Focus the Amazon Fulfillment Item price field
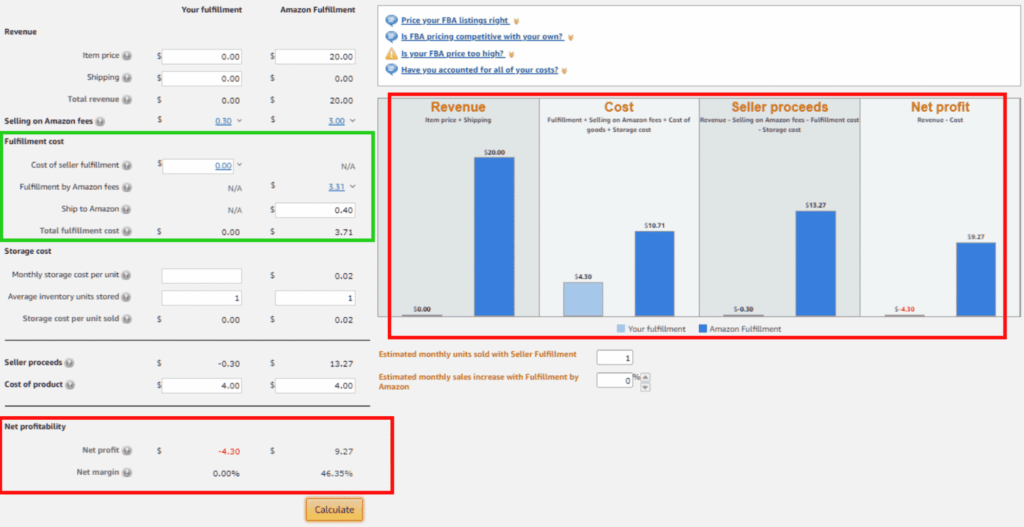The image size is (1024, 527). coord(315,57)
